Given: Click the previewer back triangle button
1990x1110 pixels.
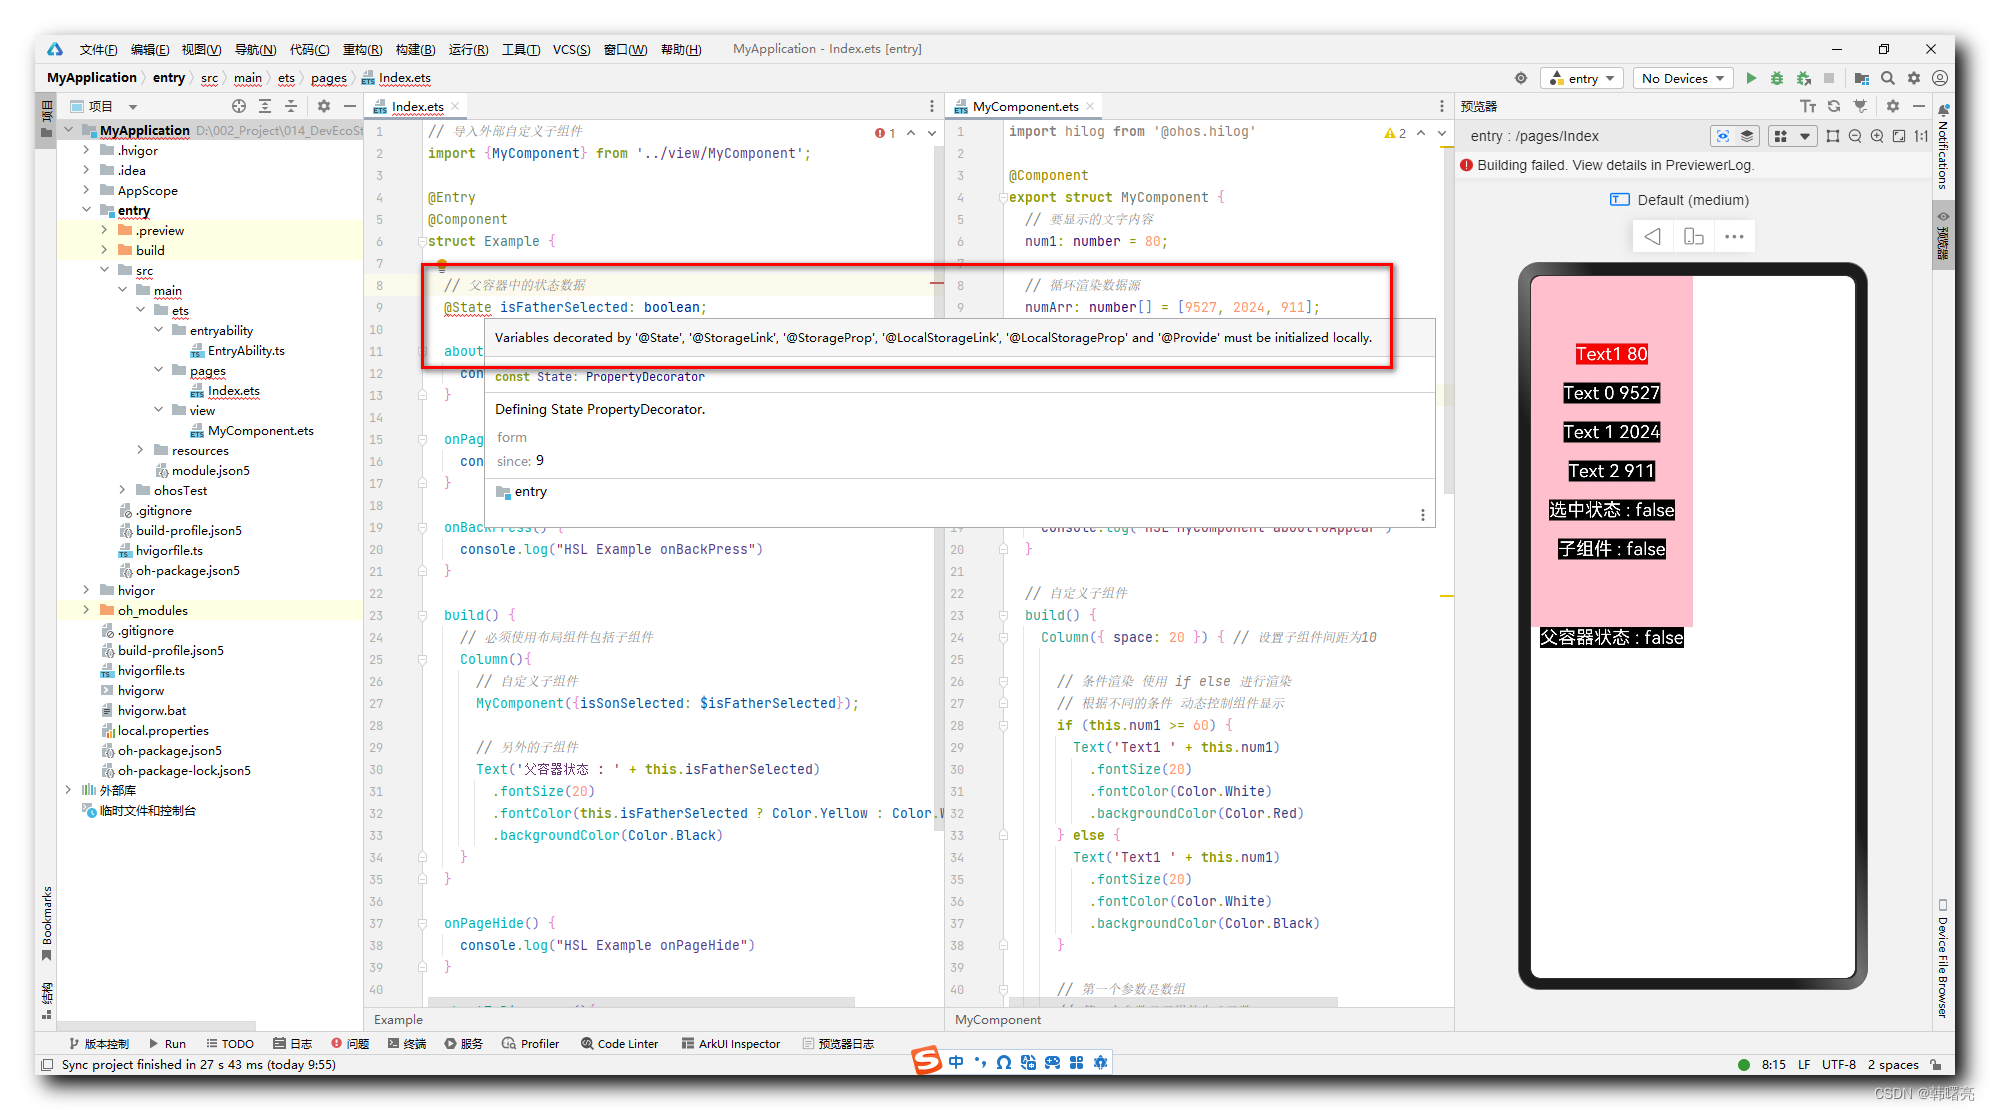Looking at the screenshot, I should click(1652, 237).
